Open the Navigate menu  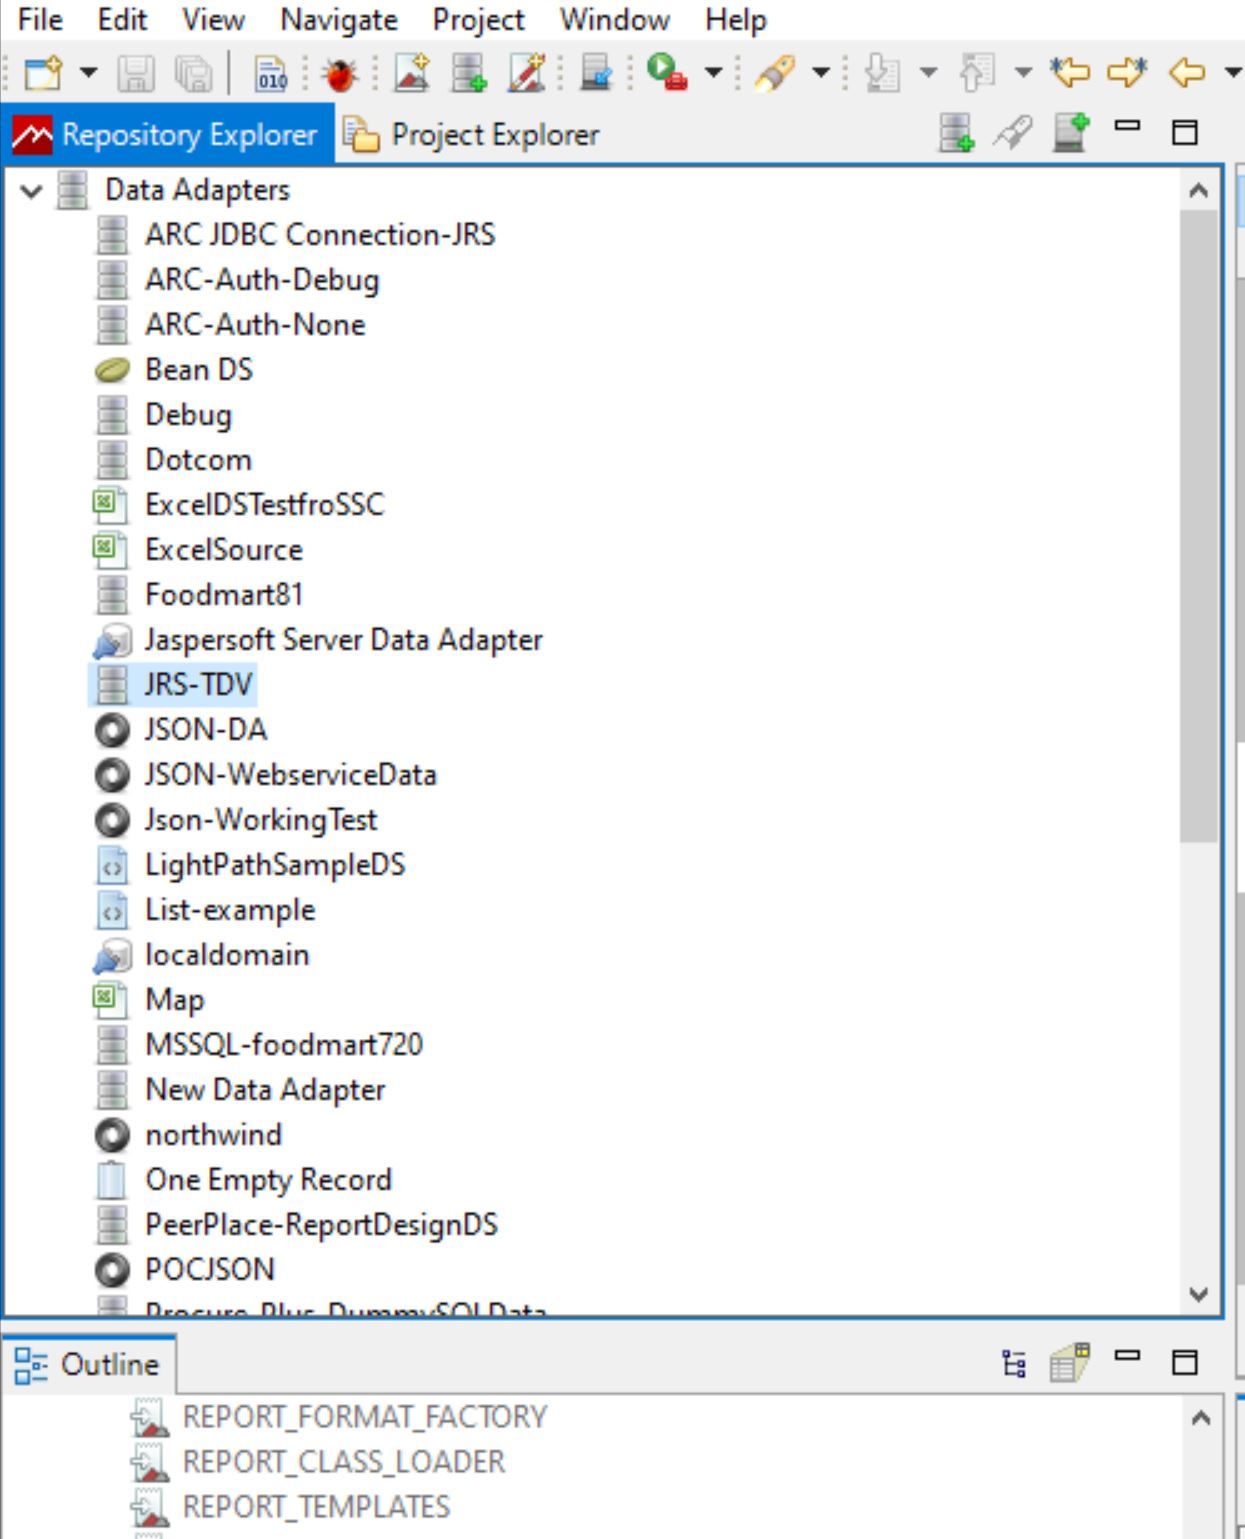(x=339, y=20)
